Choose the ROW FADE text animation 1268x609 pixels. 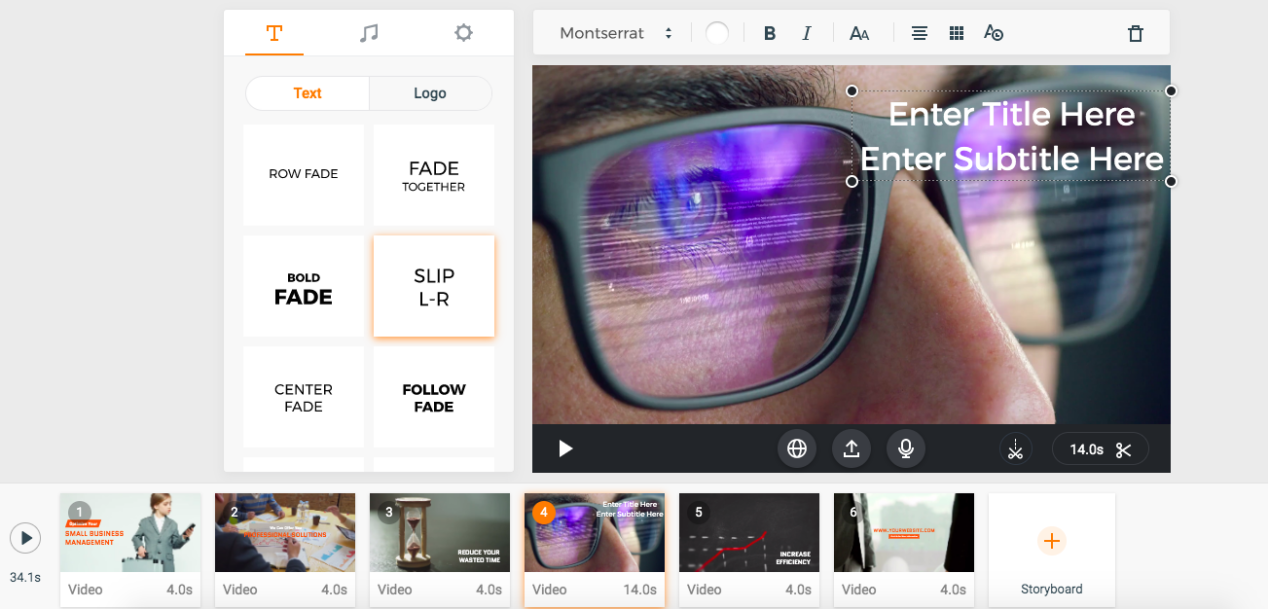click(304, 174)
